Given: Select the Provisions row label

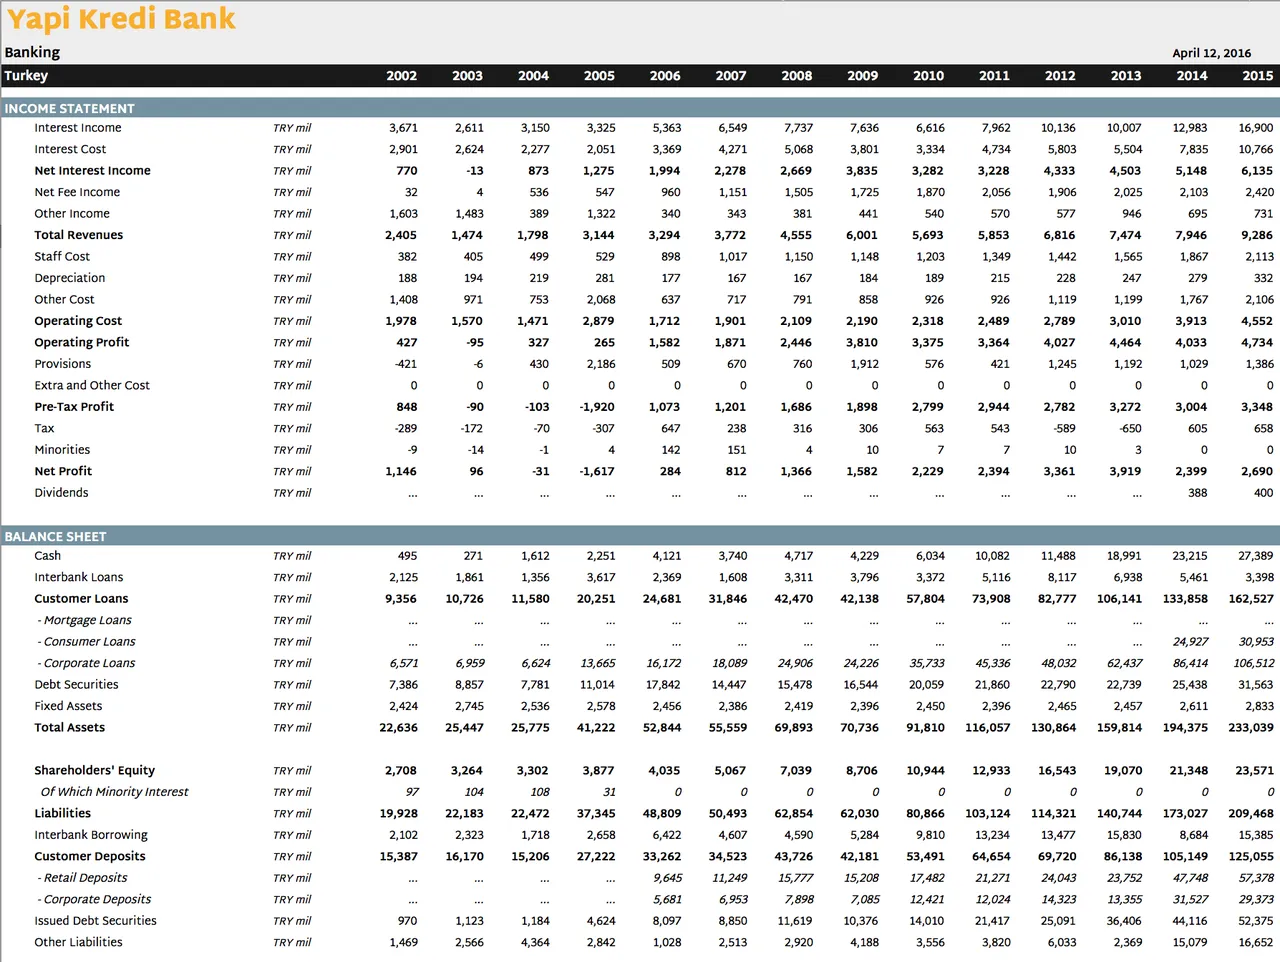Looking at the screenshot, I should click(x=63, y=364).
